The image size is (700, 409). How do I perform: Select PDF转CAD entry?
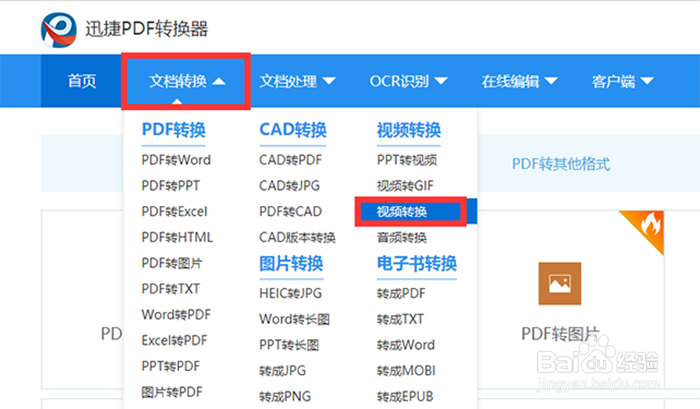[291, 211]
